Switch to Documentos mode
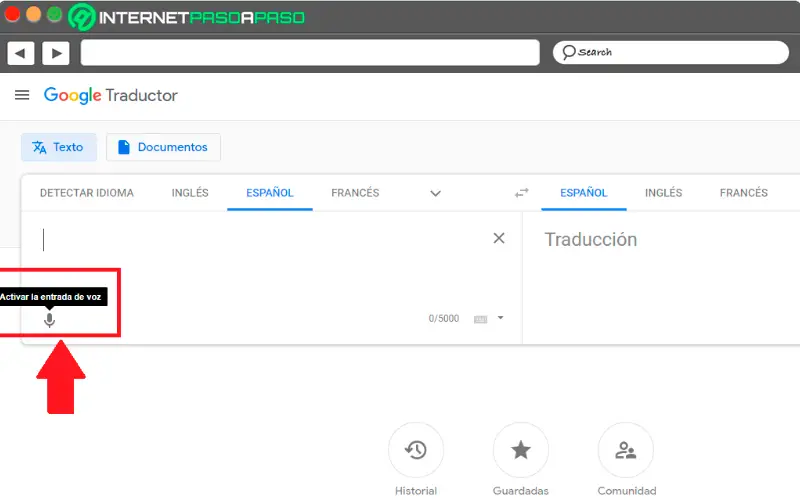This screenshot has height=500, width=800. [x=163, y=147]
